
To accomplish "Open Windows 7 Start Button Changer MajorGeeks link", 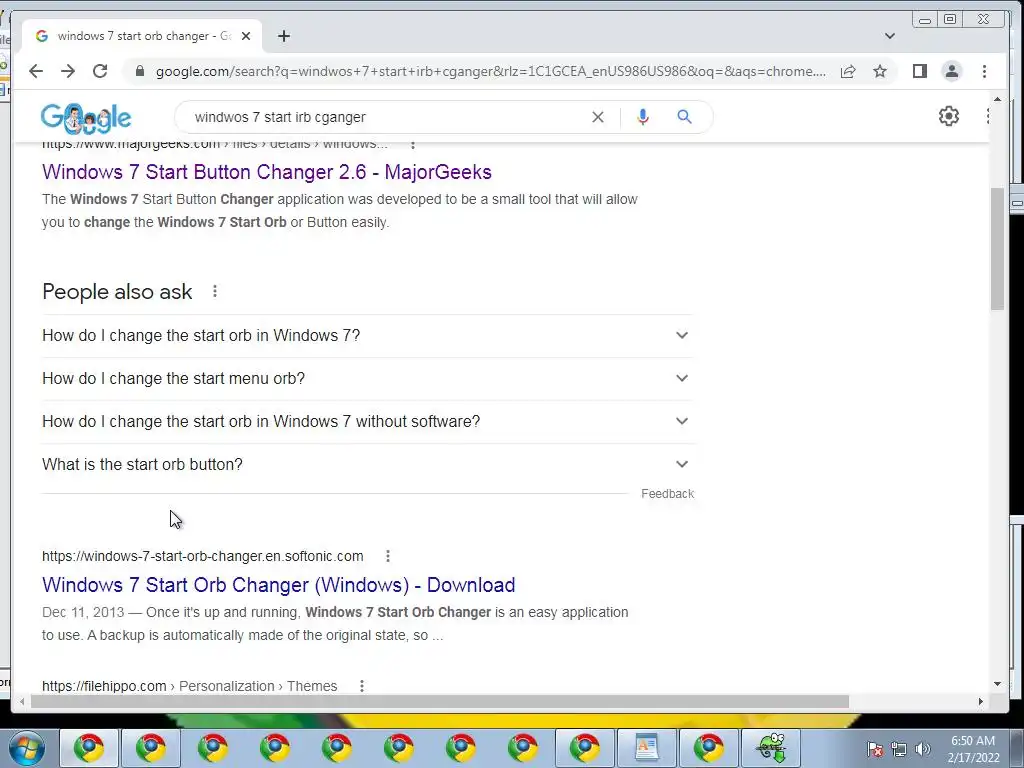I will (266, 172).
